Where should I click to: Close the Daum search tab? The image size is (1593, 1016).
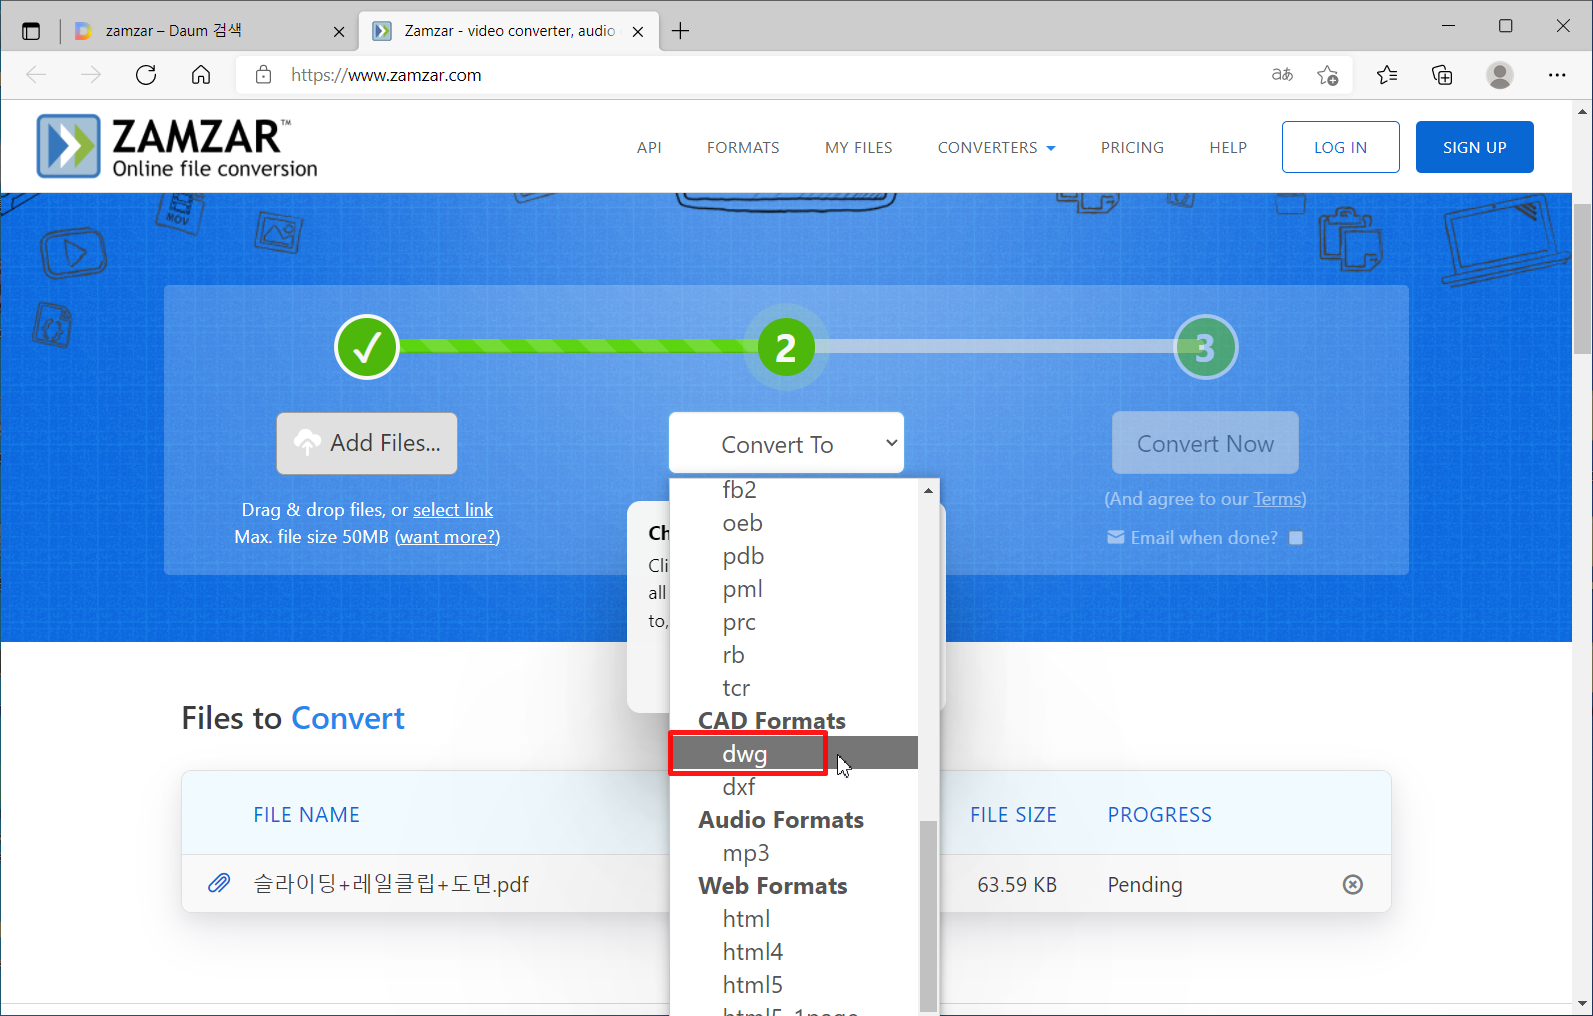[339, 32]
